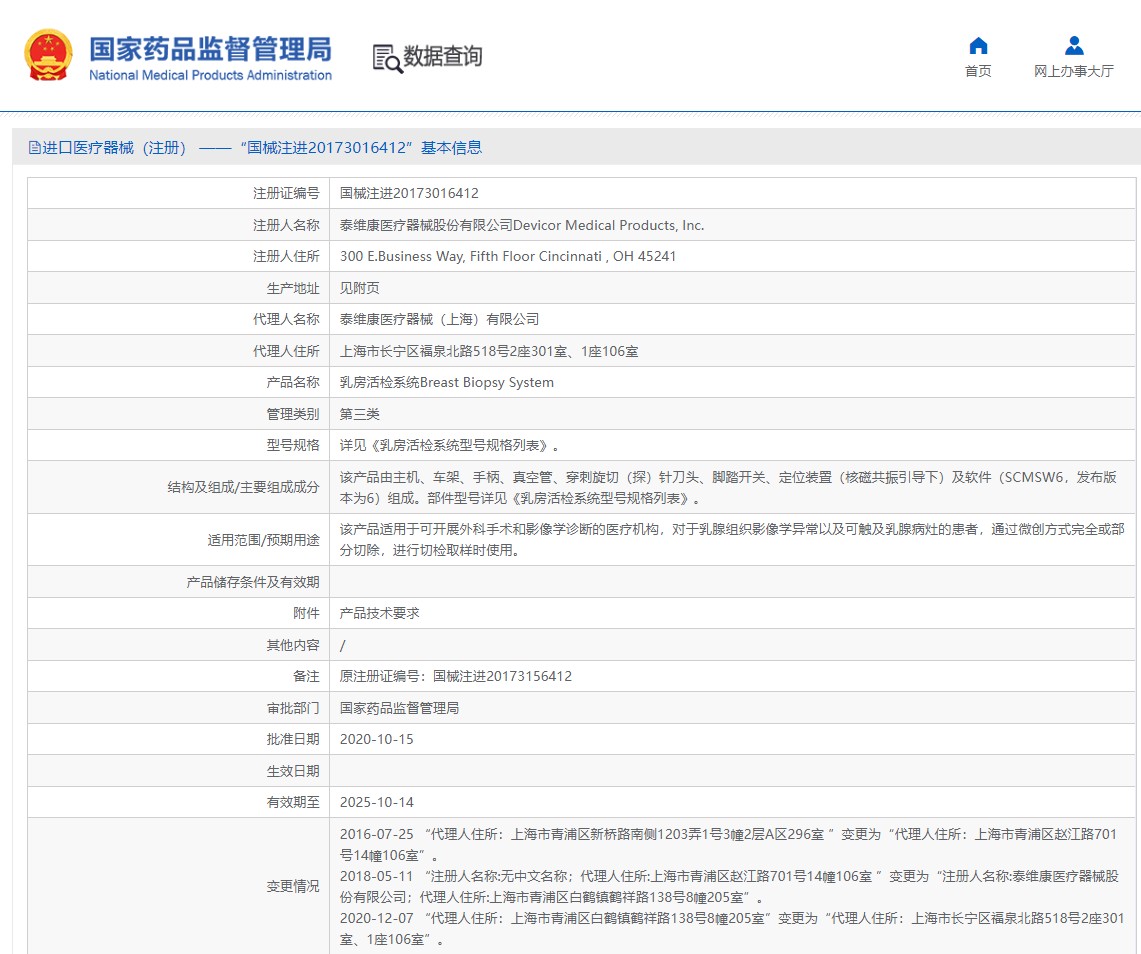Click the 备注 label
This screenshot has height=954, width=1141.
click(306, 677)
